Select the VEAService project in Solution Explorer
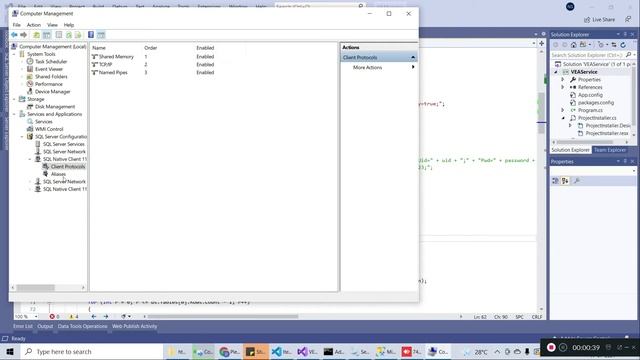 (x=584, y=72)
